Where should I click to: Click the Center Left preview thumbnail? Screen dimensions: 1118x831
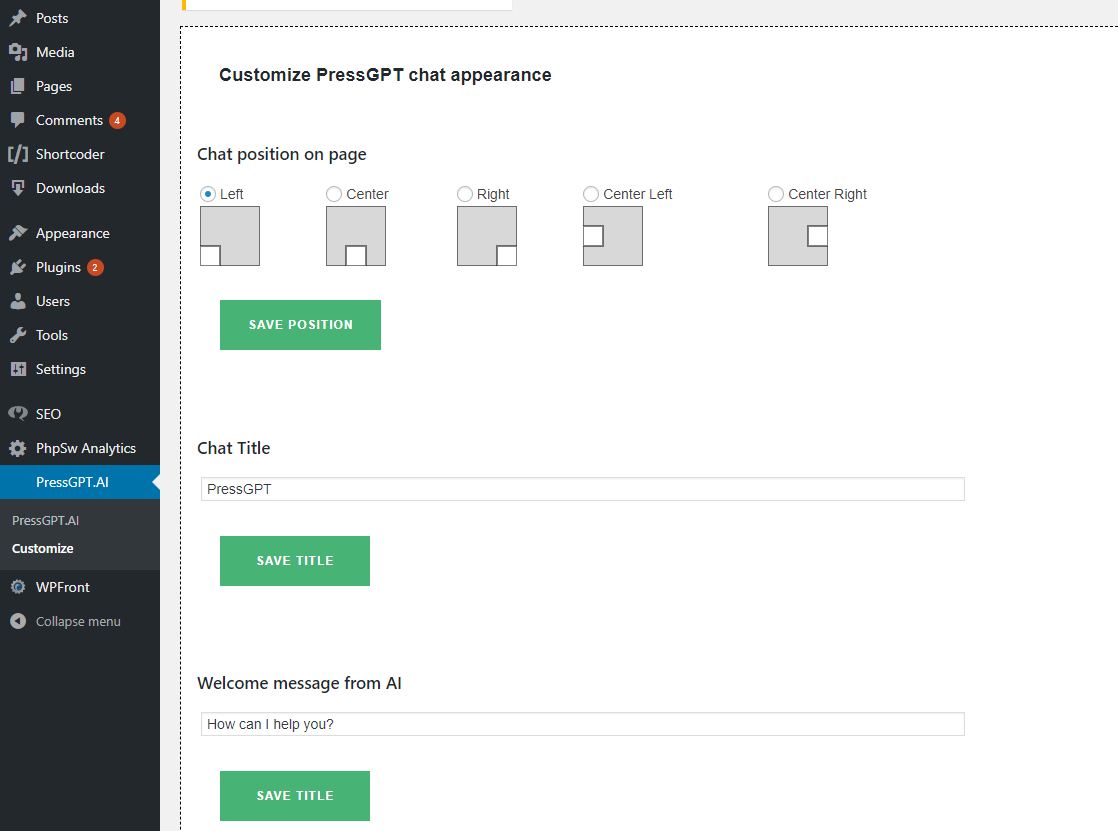pos(613,236)
